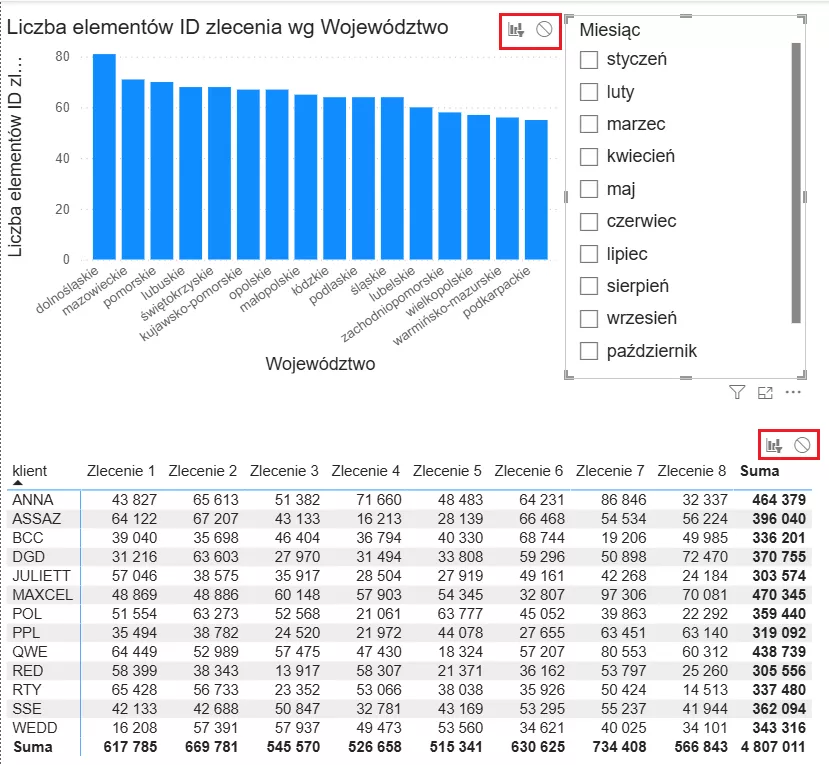829x765 pixels.
Task: Click the sort arrow under the klient header
Action: click(17, 483)
